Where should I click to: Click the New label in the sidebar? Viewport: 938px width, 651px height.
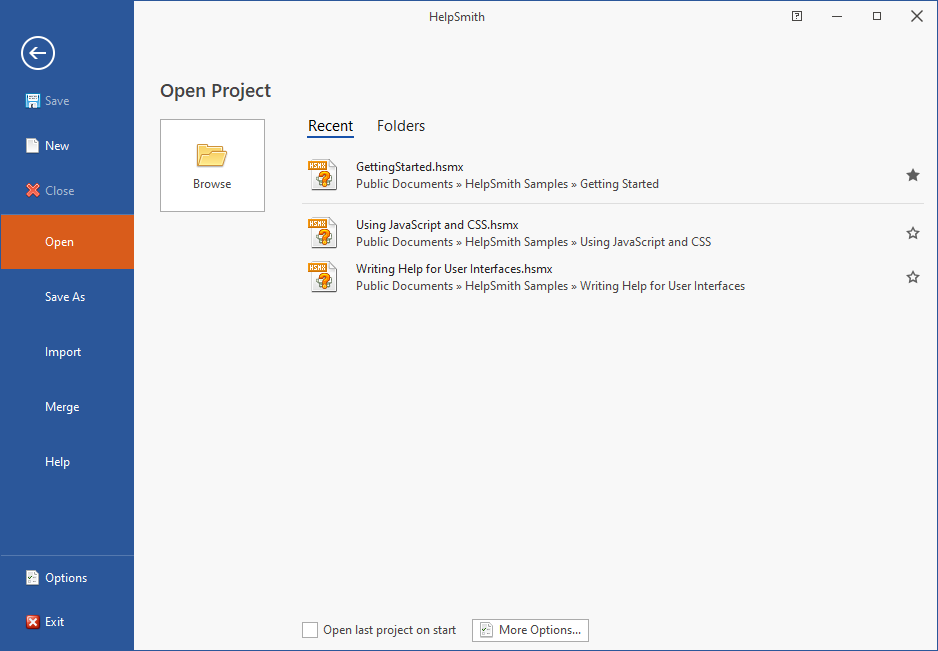[57, 145]
